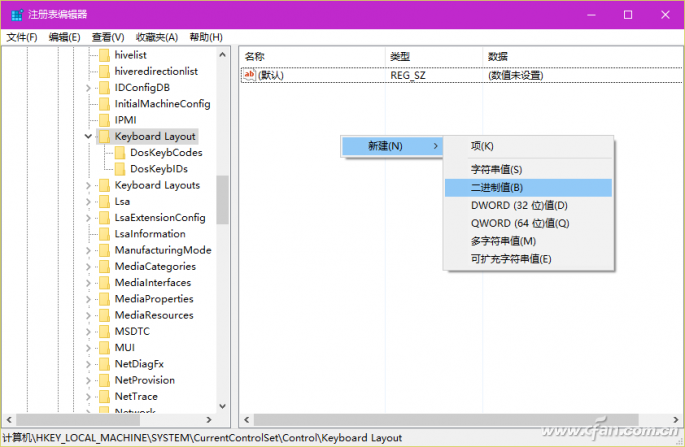Click the hivelist folder icon
The image size is (685, 447).
point(104,55)
